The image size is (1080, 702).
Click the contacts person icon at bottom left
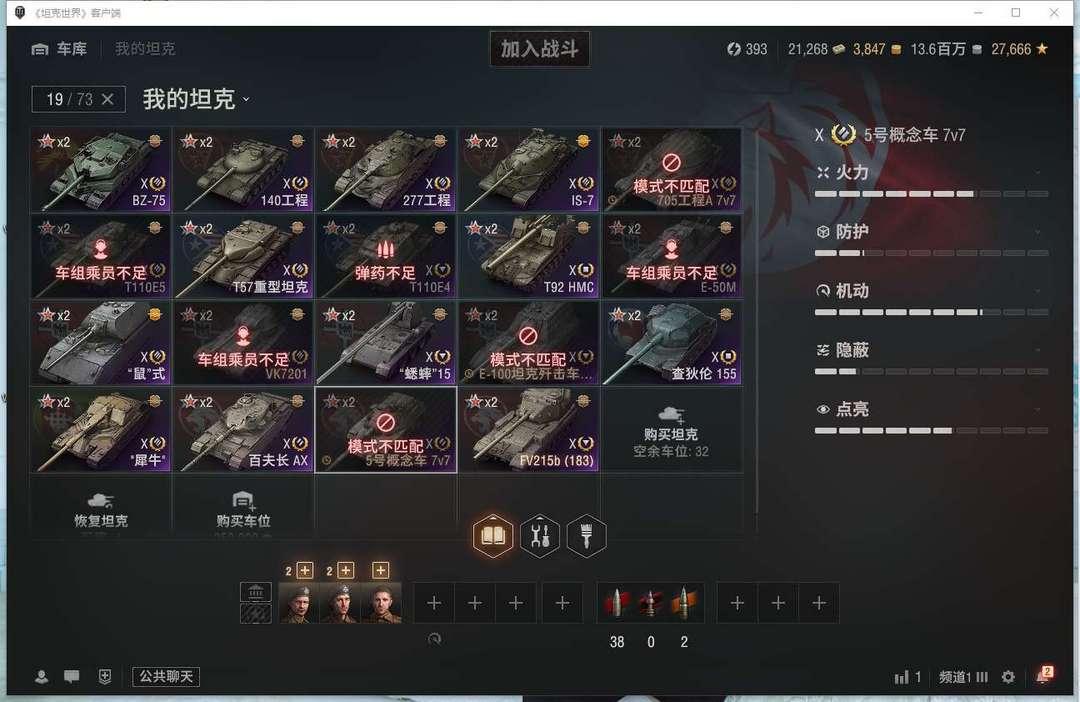tap(41, 677)
